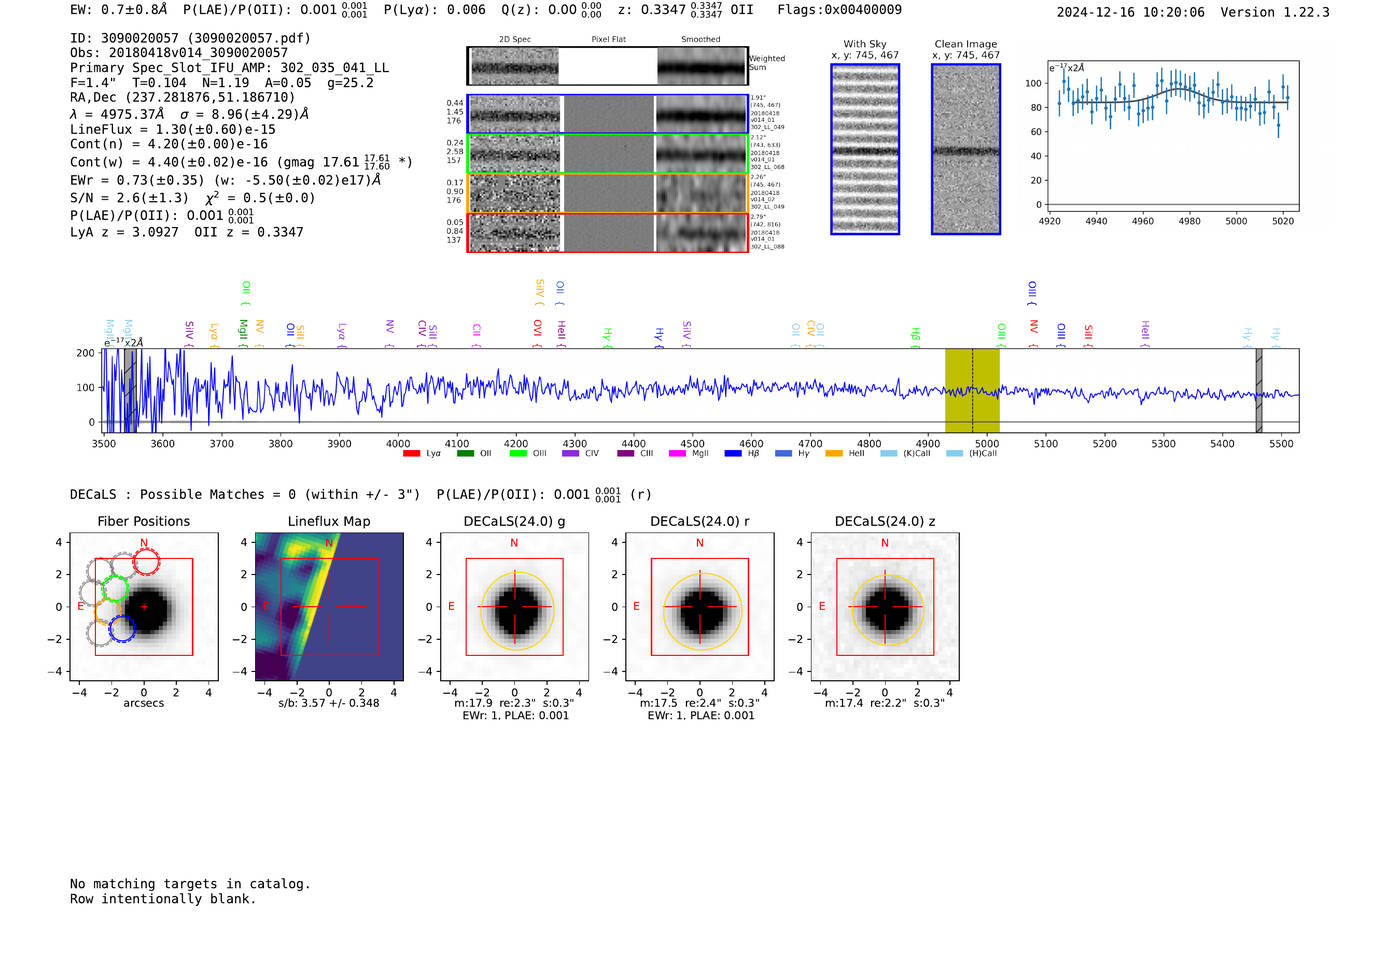Screen dimensions: 1400x953
Task: Click the blue Hβ legend swatch
Action: click(733, 454)
